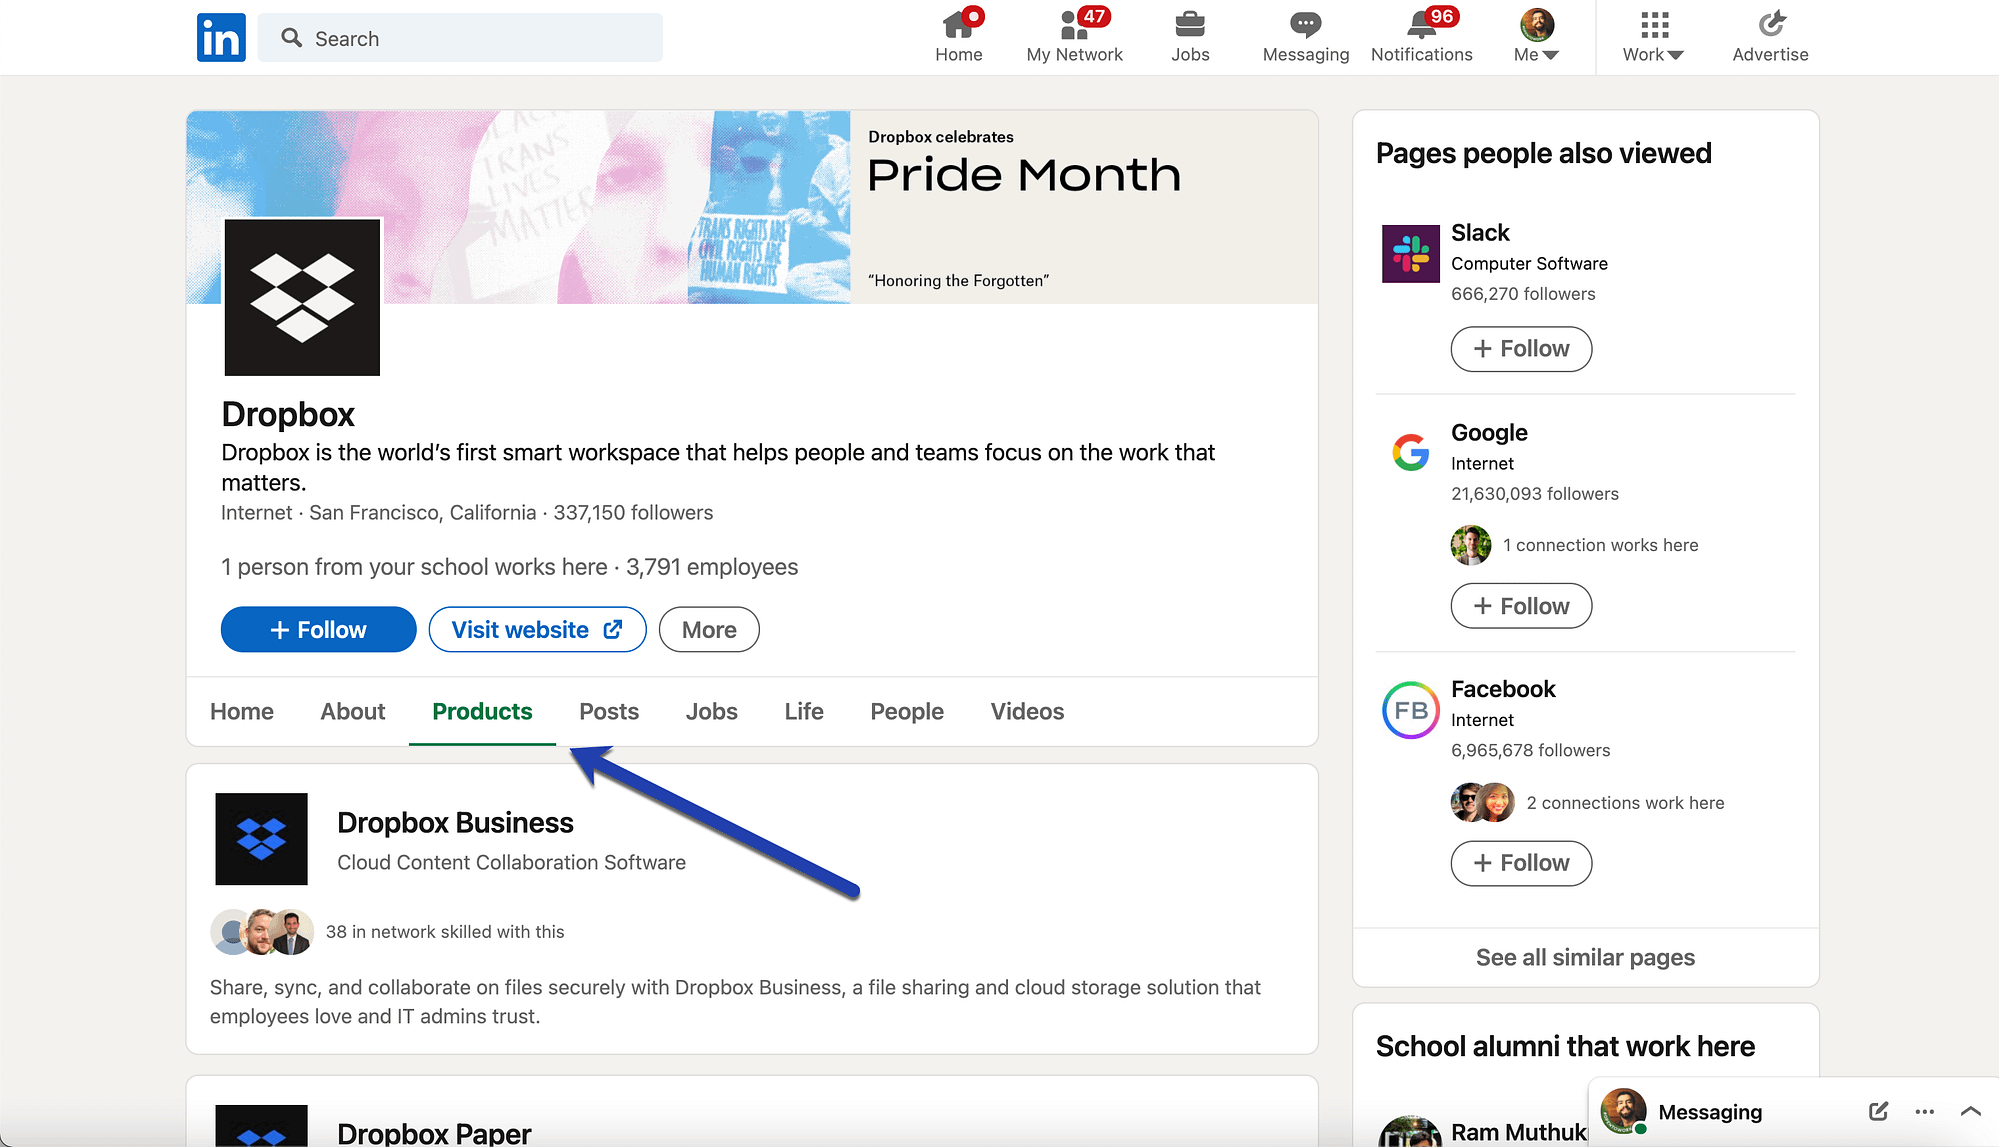
Task: Click '38 in network skilled with this'
Action: pos(445,932)
